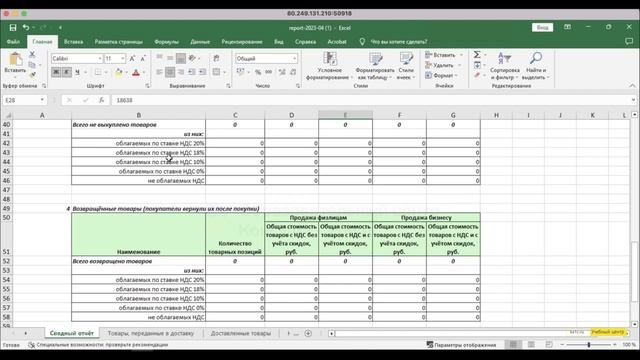Viewport: 640px width, 360px height.
Task: Toggle center horizontal alignment
Action: [170, 72]
